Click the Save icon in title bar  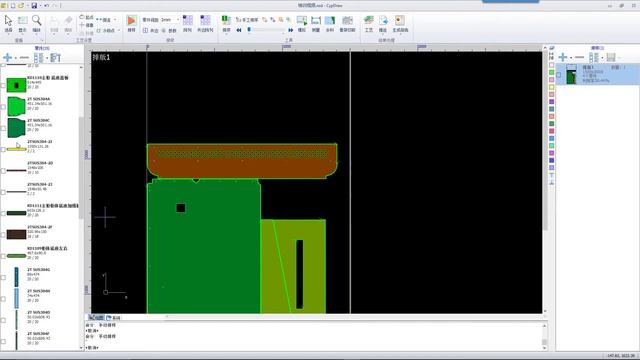pyautogui.click(x=34, y=5)
